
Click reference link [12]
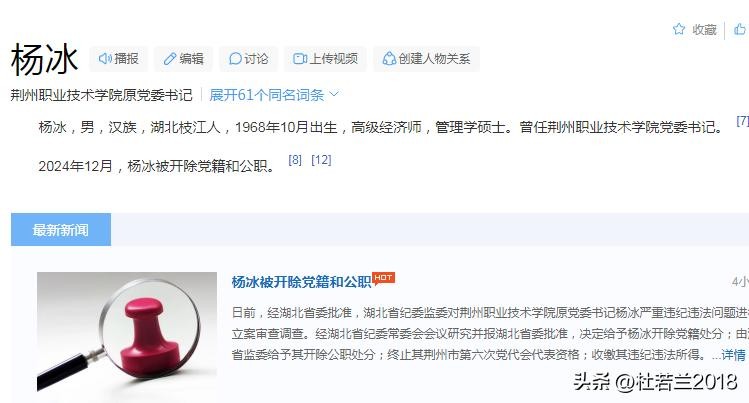321,160
